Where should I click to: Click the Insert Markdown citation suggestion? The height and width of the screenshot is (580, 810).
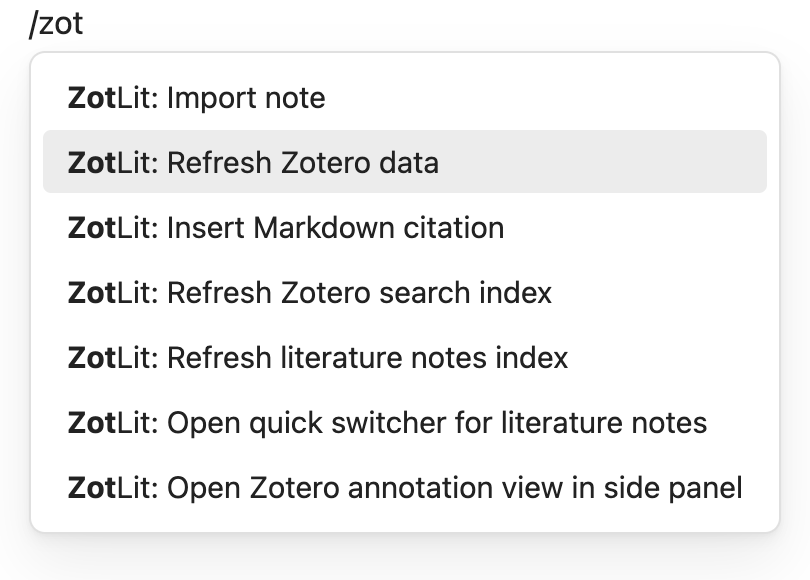tap(404, 227)
